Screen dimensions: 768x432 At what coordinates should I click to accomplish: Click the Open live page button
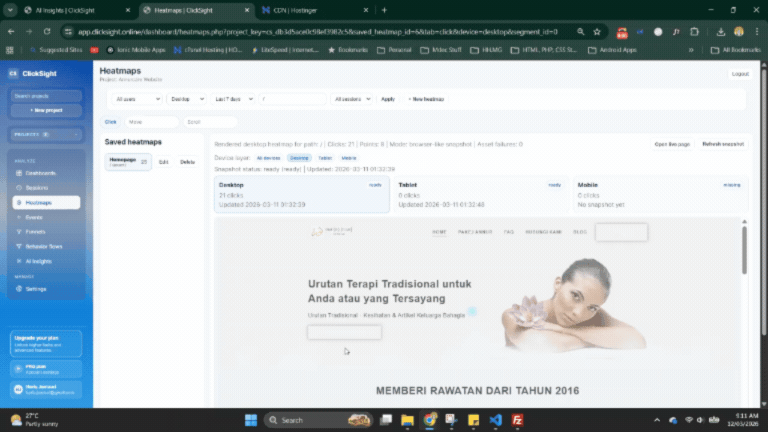click(x=672, y=144)
